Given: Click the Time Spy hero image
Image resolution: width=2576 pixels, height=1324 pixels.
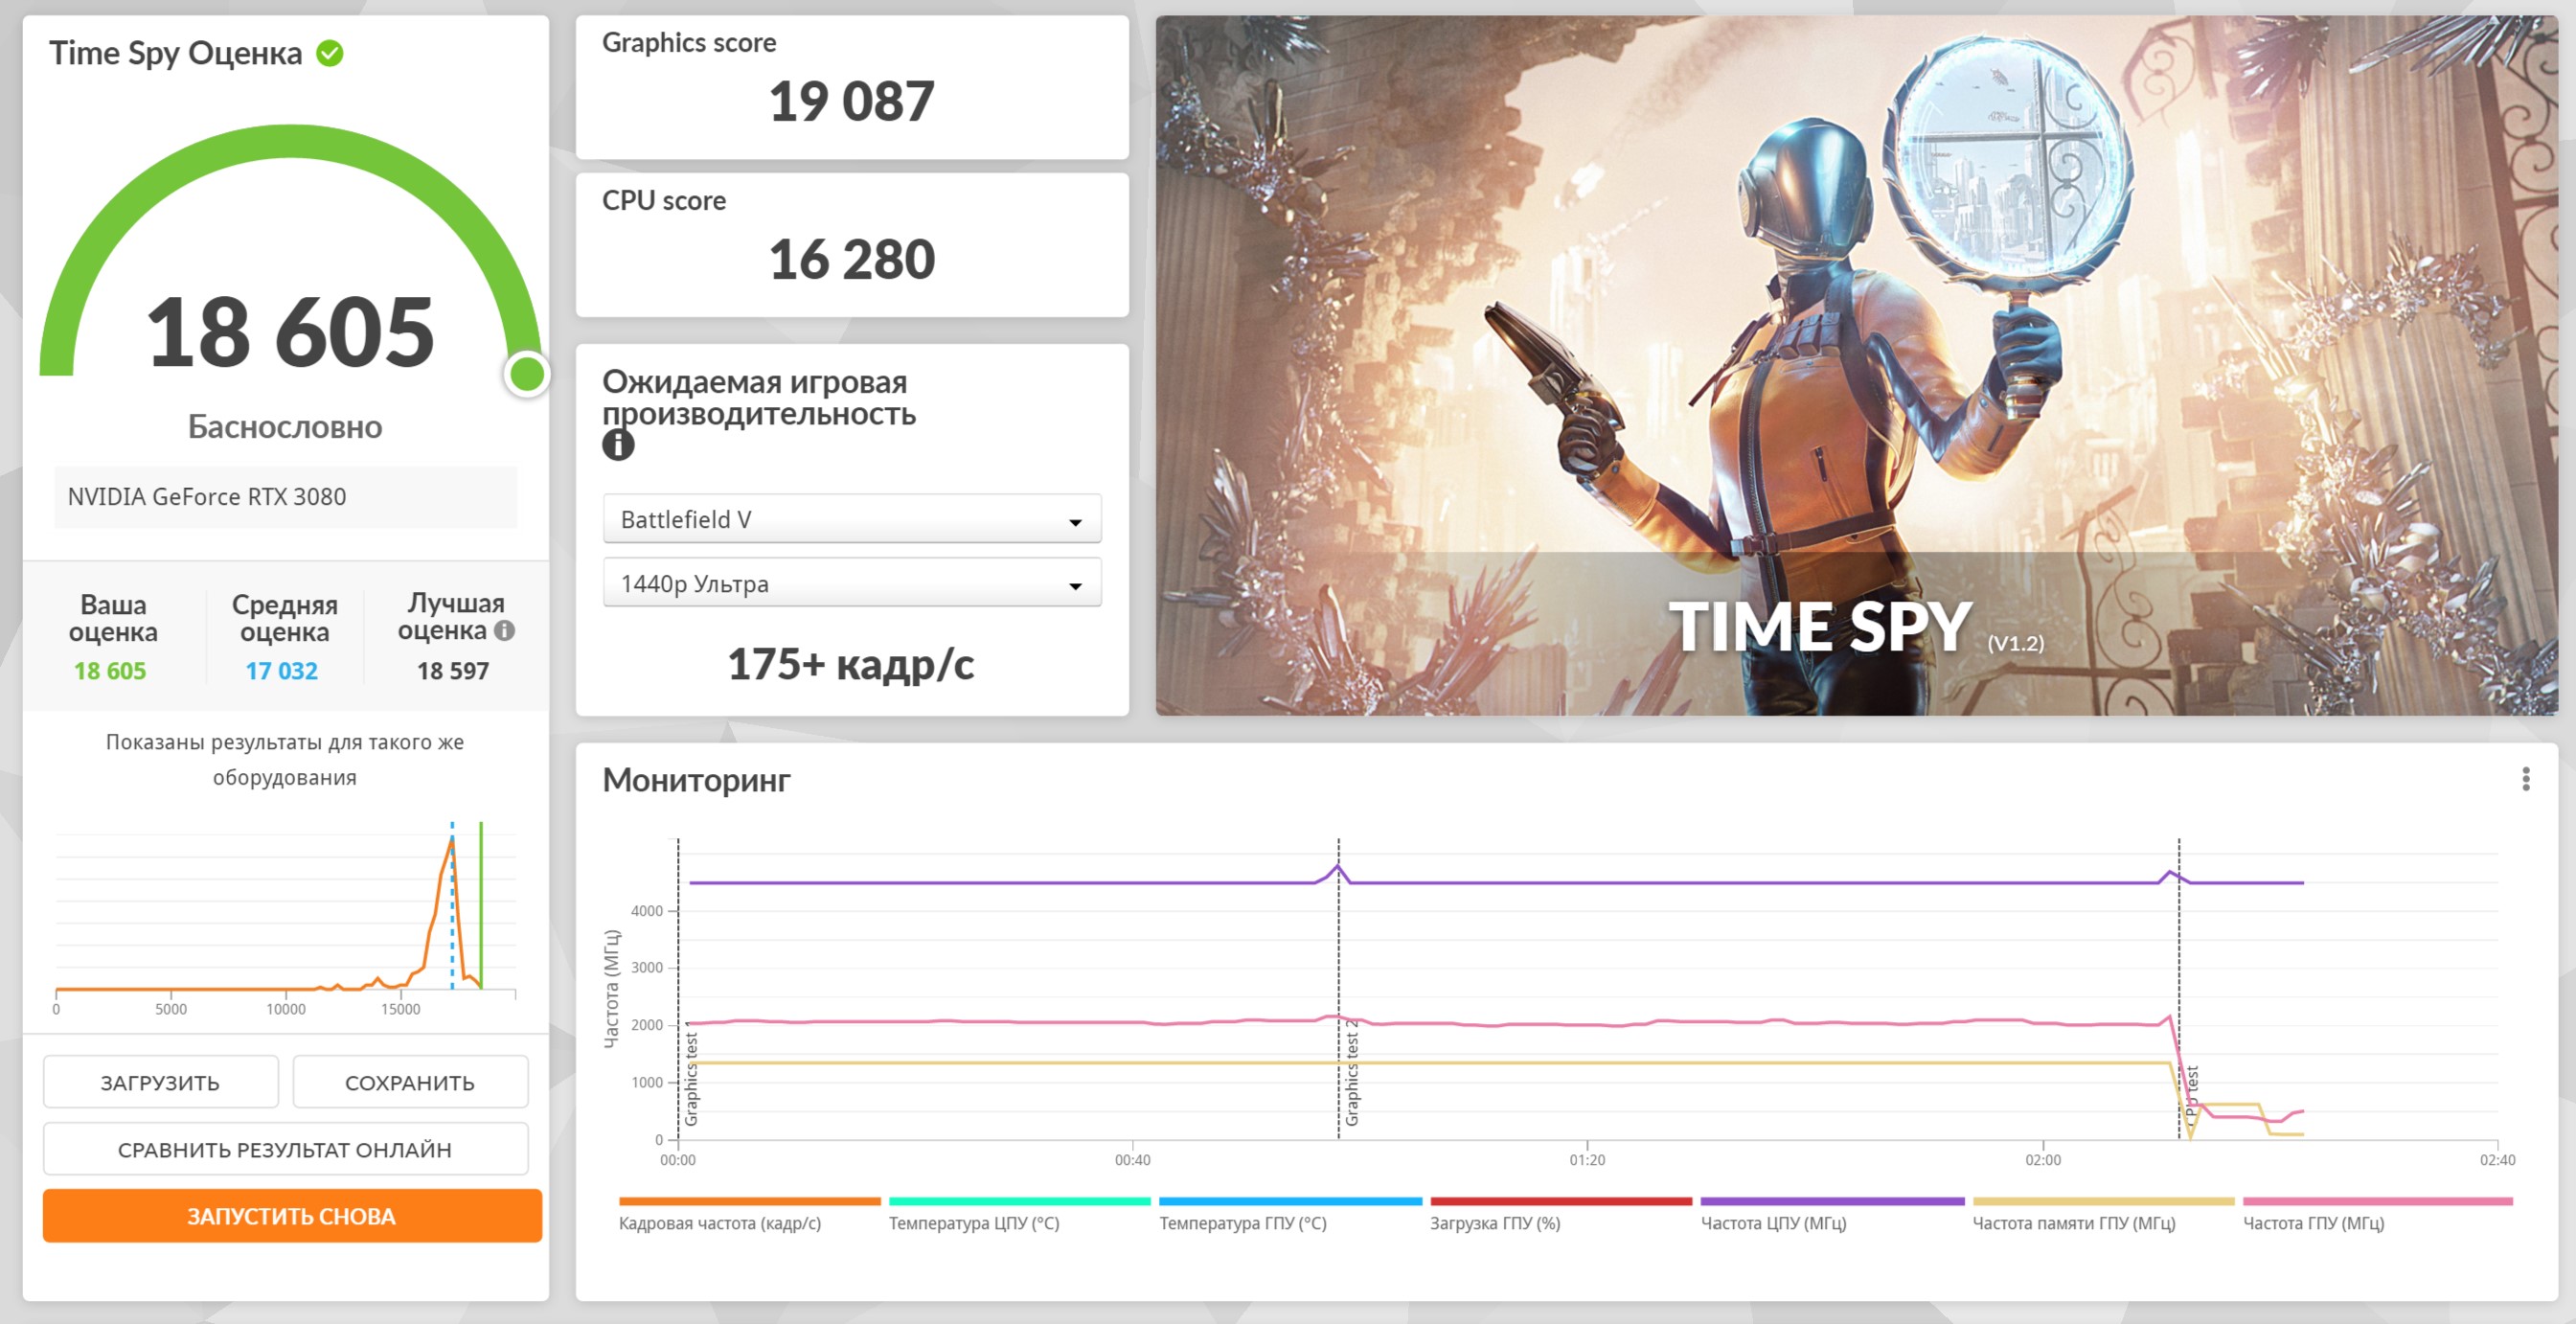Looking at the screenshot, I should tap(1856, 365).
